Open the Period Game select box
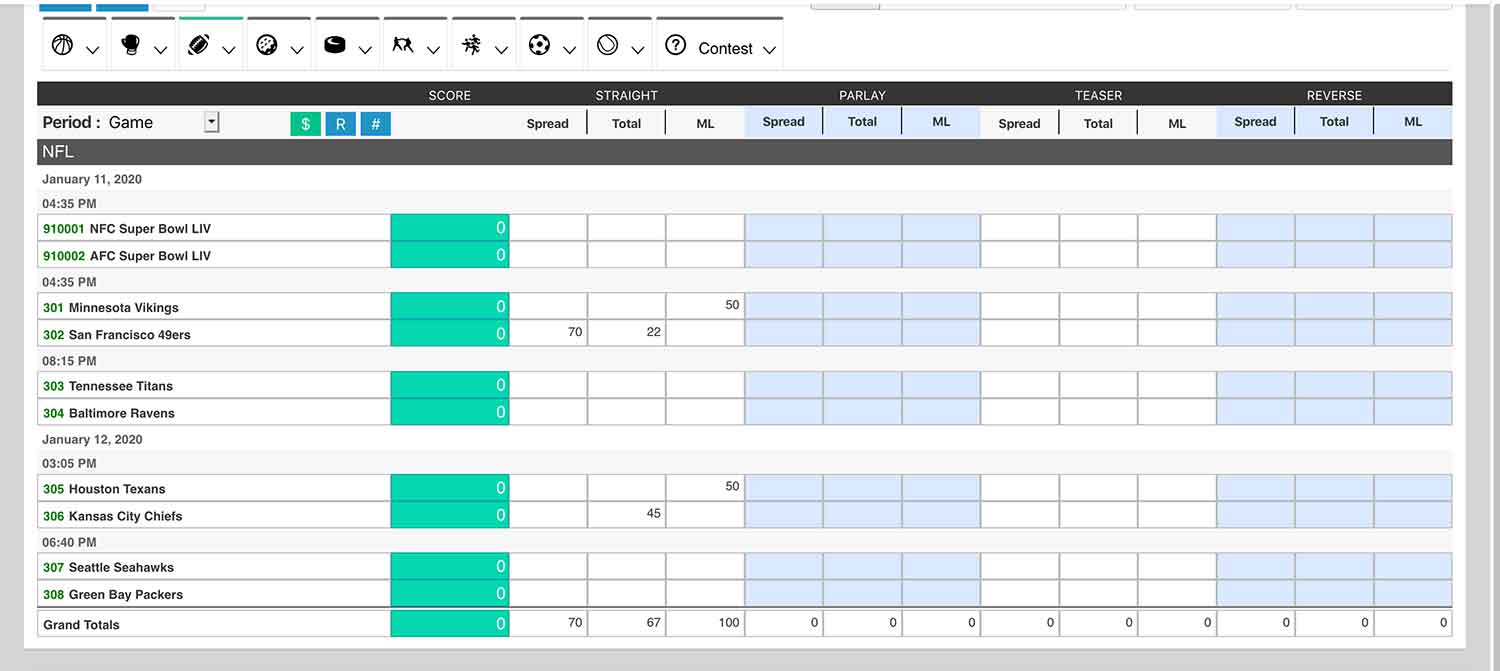Viewport: 1500px width, 671px height. [x=162, y=122]
